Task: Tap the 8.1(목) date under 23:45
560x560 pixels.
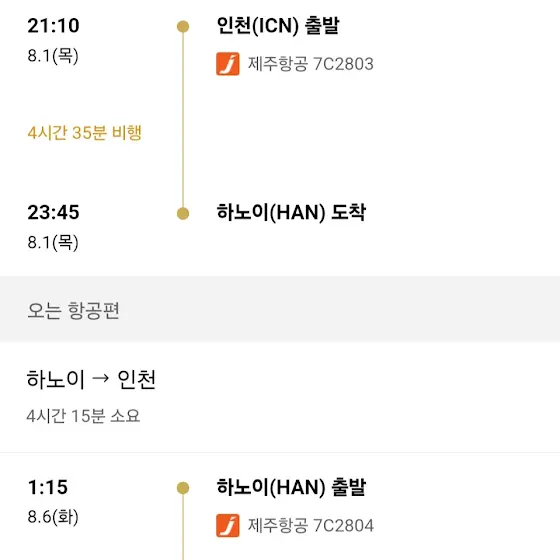Action: tap(53, 242)
